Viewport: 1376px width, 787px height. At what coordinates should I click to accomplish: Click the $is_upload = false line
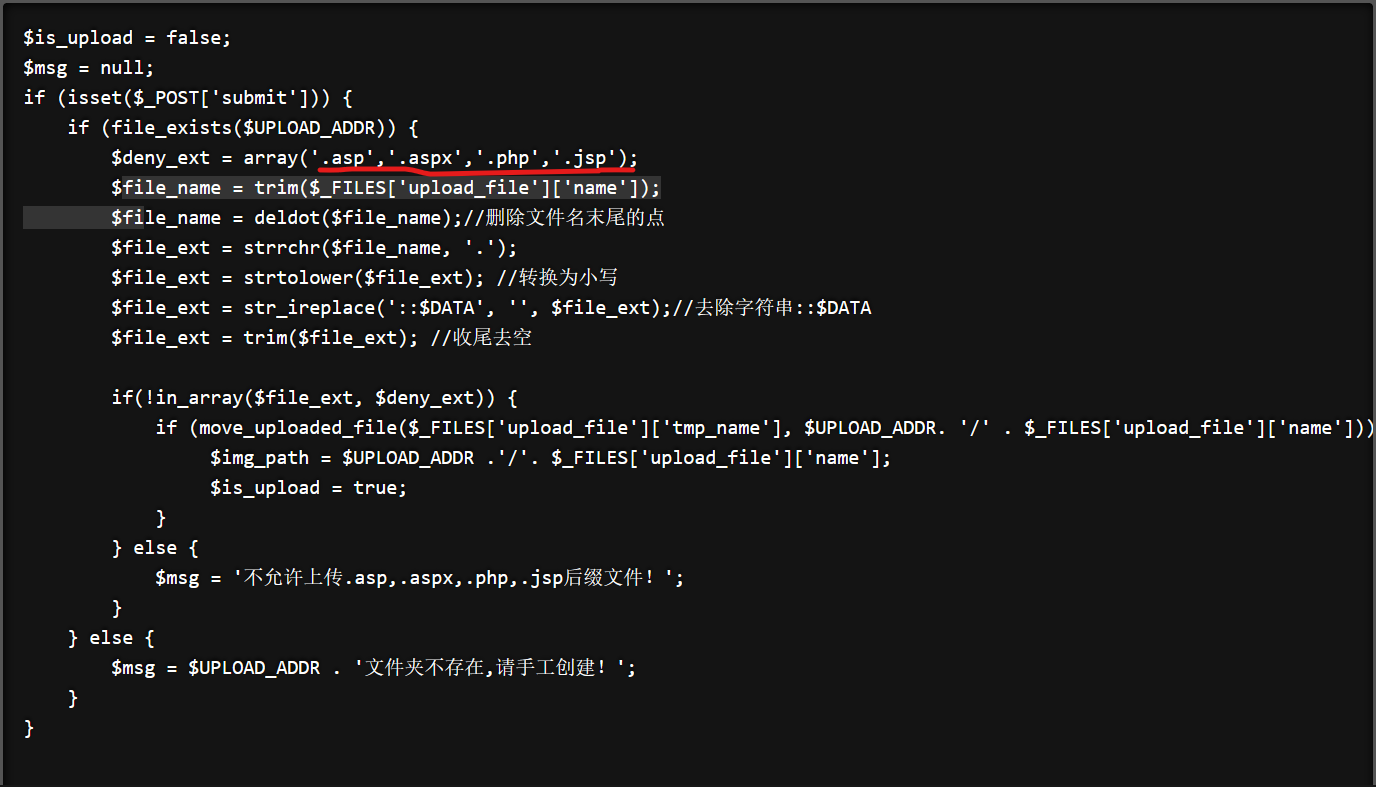point(127,38)
